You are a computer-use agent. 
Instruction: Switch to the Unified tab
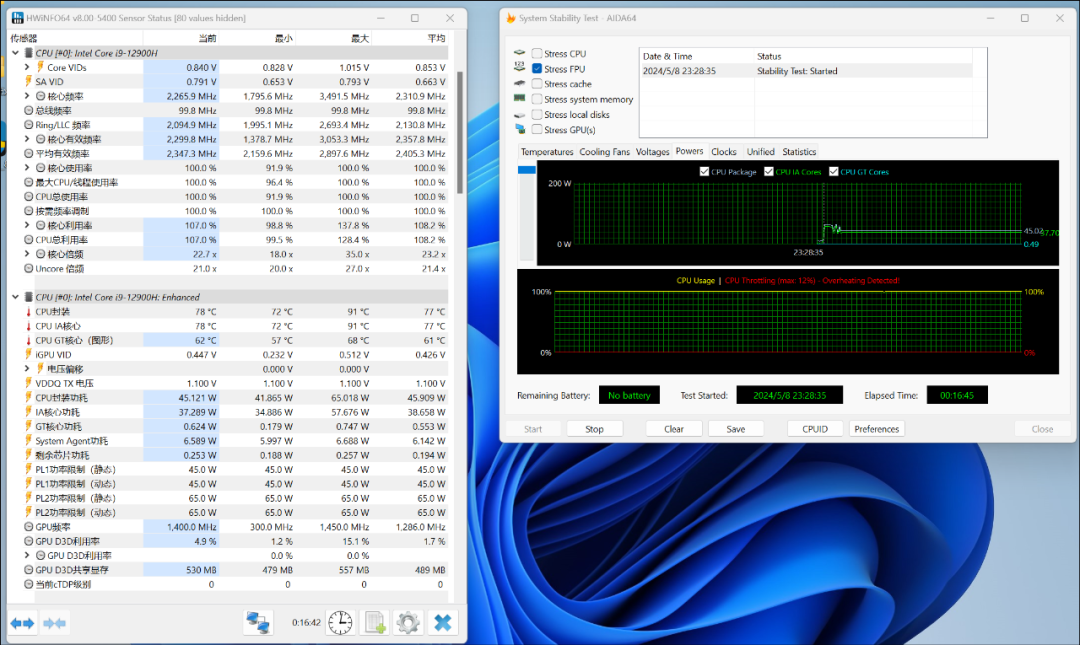(760, 152)
